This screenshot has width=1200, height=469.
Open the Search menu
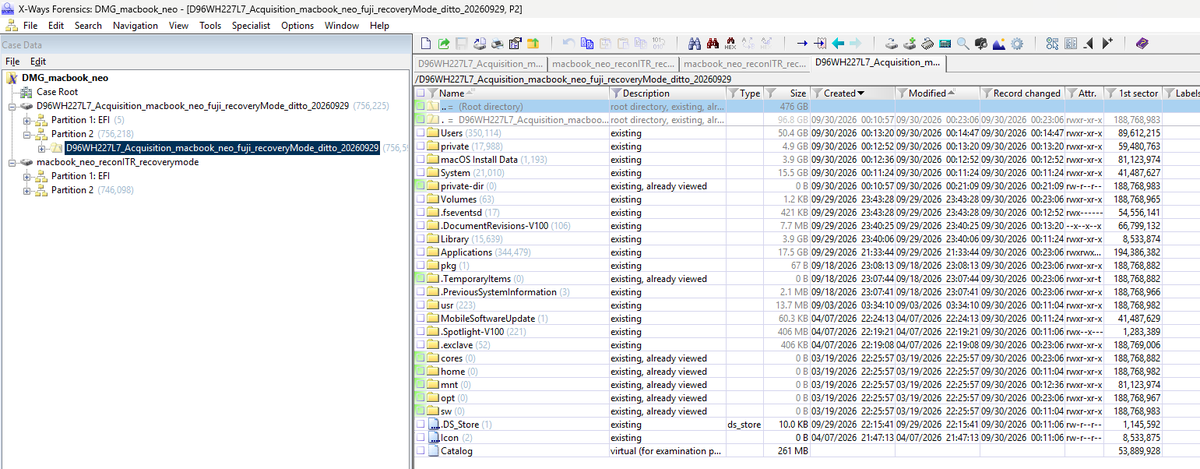(88, 25)
